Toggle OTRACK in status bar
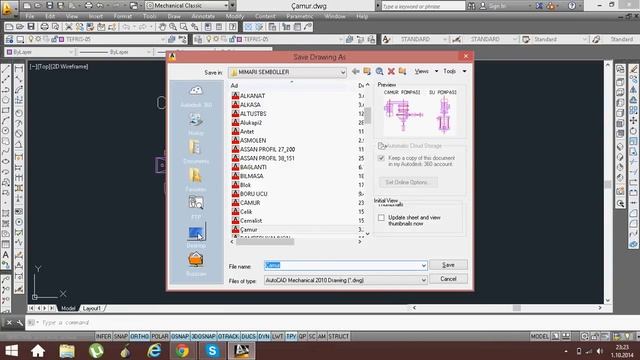Screen dimensions: 640x360 (x=228, y=336)
